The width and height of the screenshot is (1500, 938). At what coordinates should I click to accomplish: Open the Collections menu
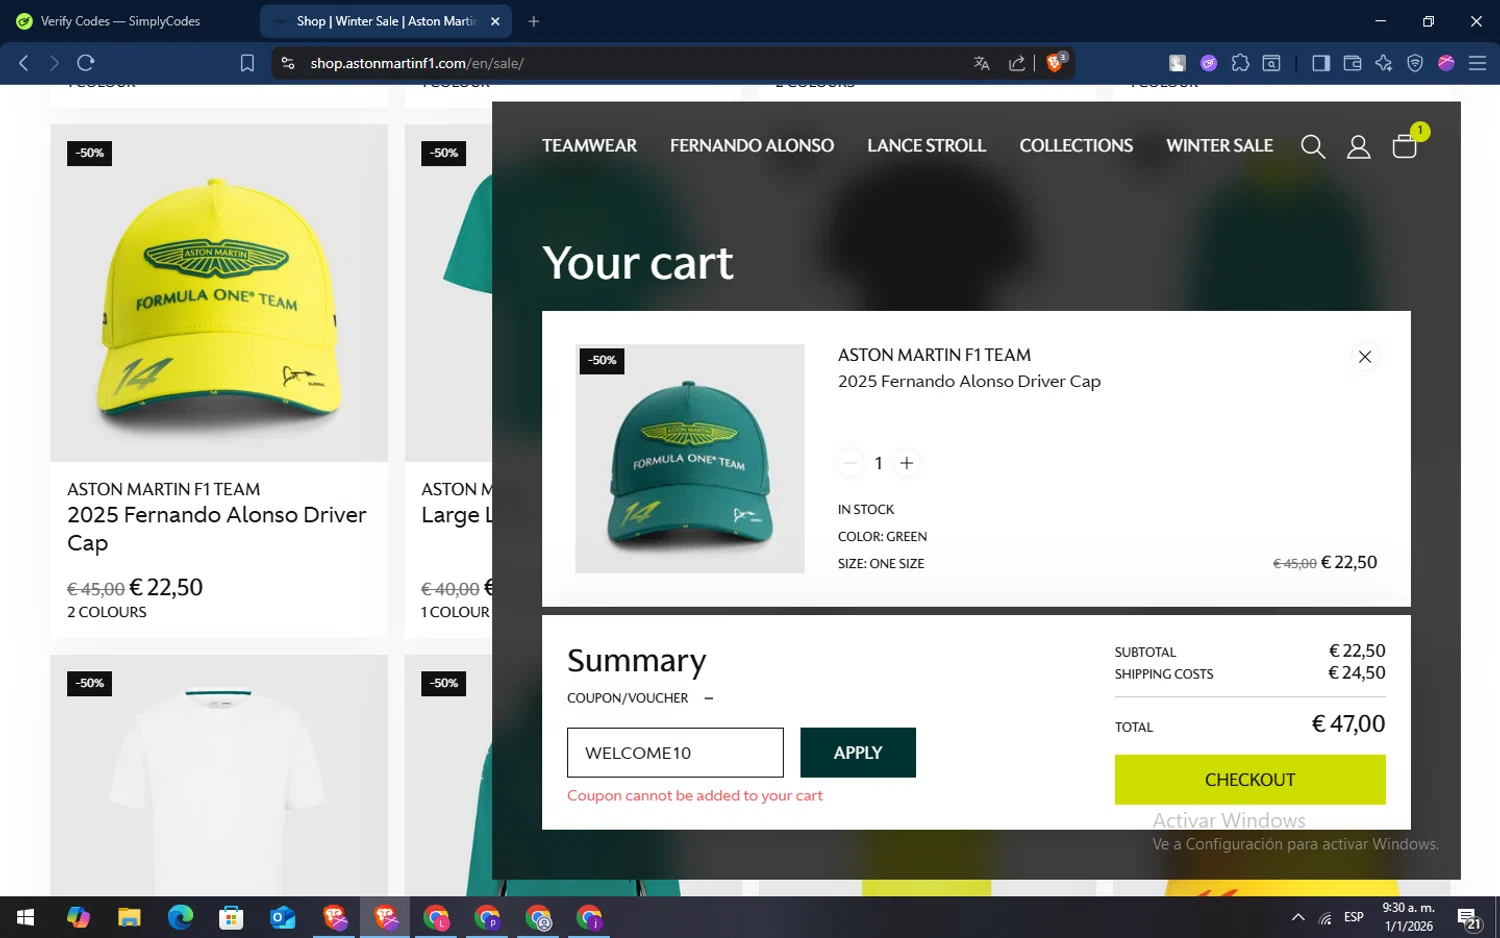click(x=1076, y=146)
